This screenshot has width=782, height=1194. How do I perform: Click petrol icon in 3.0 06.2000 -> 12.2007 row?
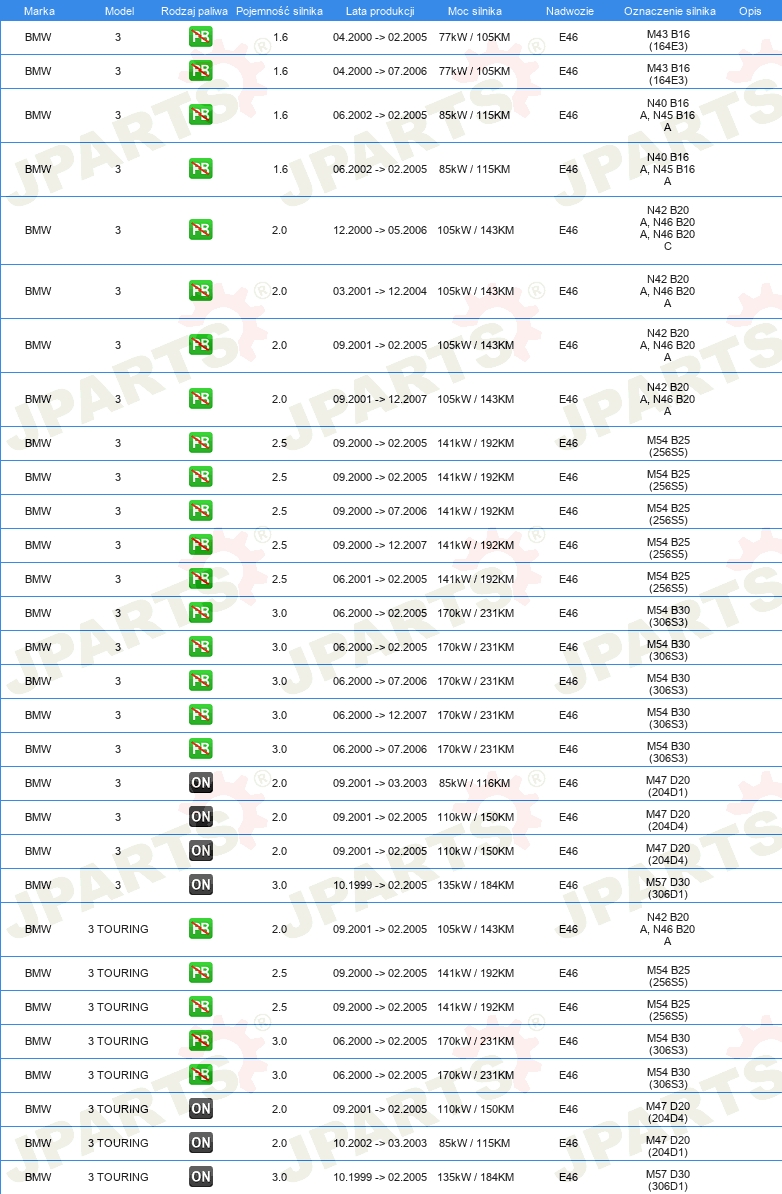pos(200,715)
